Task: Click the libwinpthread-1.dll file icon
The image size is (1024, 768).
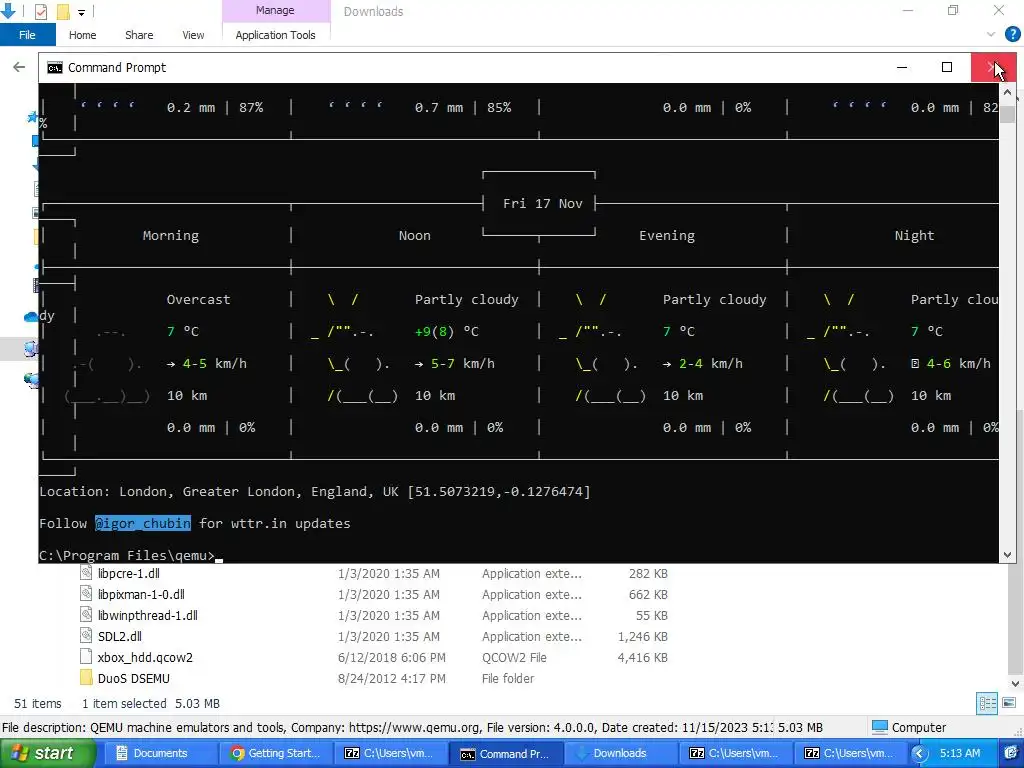Action: [86, 615]
